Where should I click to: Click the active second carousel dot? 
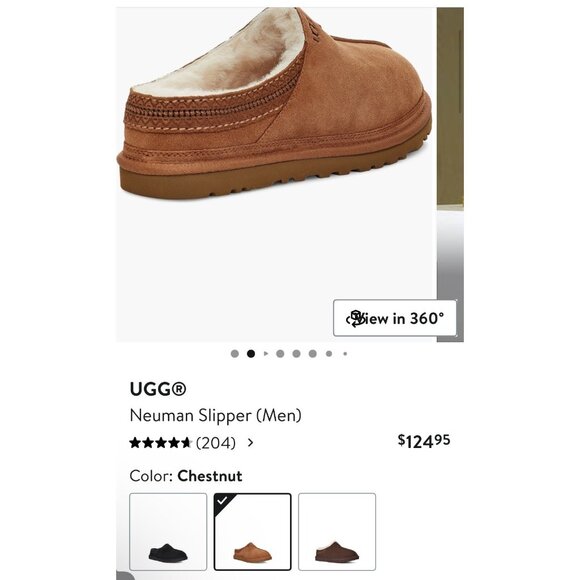[x=251, y=354]
